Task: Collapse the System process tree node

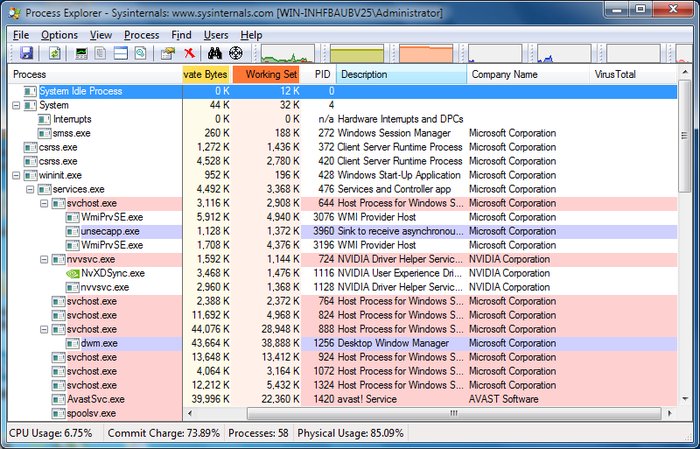Action: (x=16, y=105)
